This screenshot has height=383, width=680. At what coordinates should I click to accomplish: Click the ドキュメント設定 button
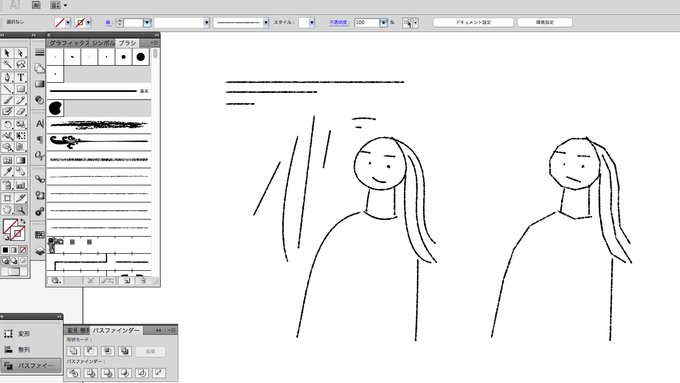473,22
